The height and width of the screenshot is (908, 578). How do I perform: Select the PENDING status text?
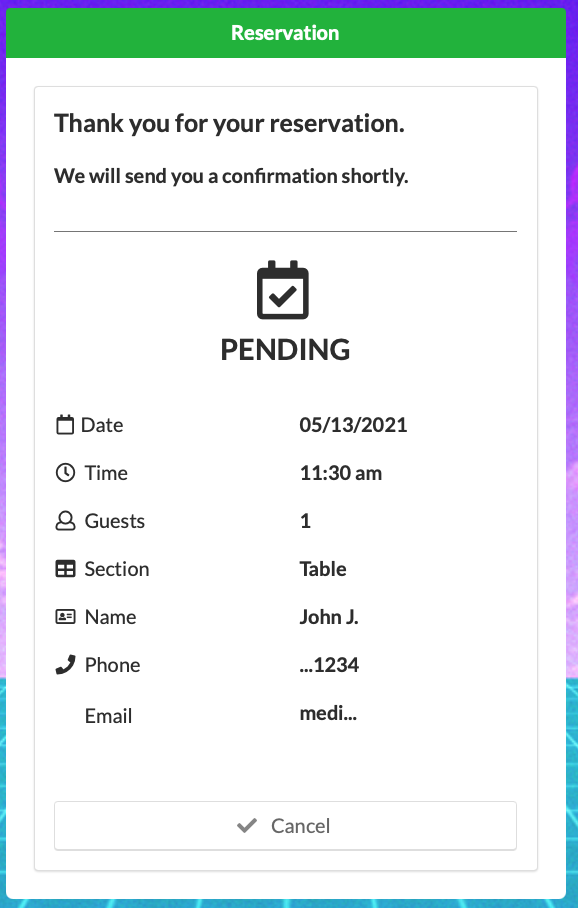286,350
